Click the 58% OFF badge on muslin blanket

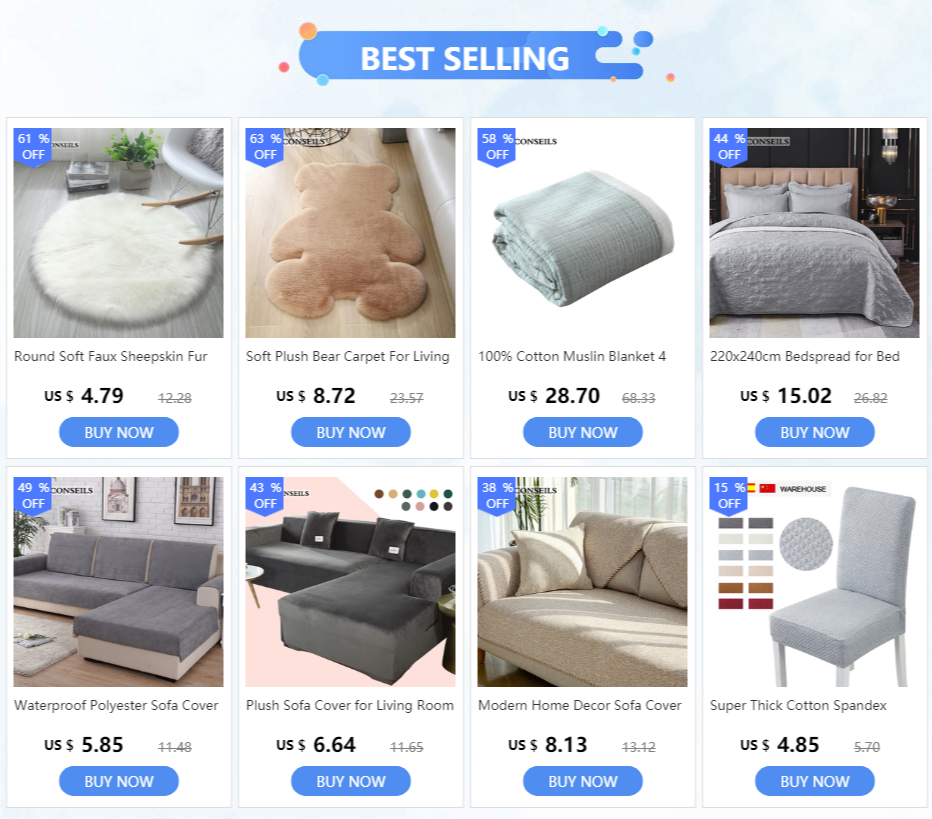(x=496, y=147)
